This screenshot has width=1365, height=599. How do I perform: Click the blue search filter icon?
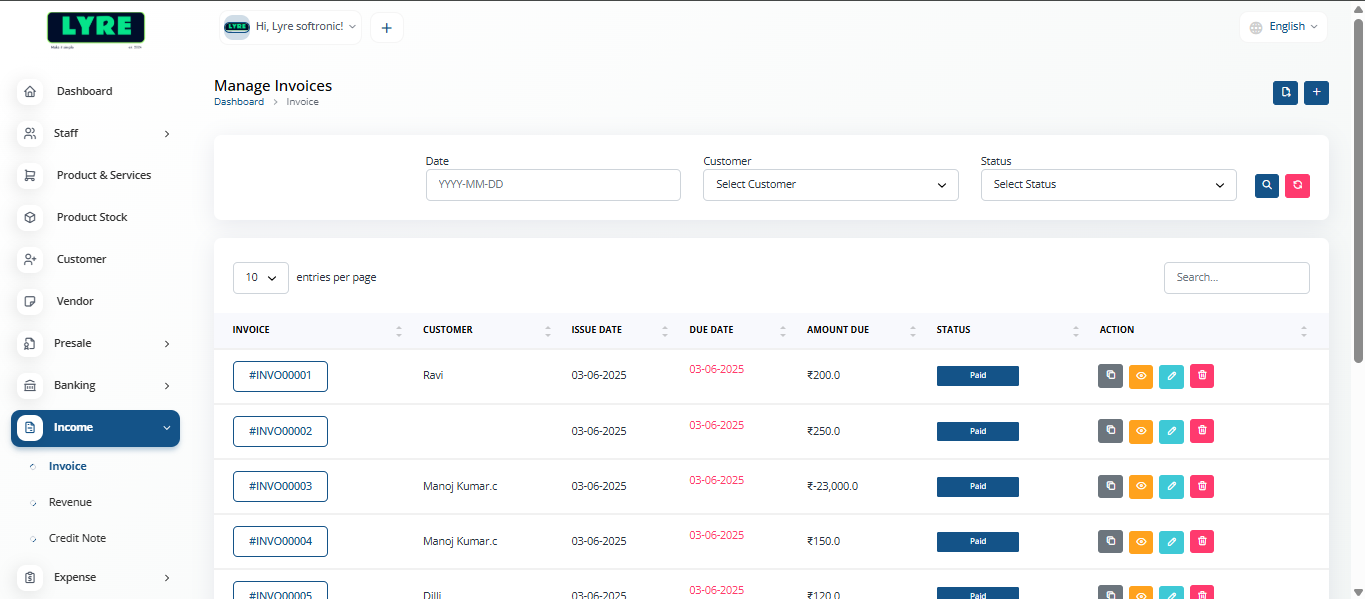tap(1267, 185)
